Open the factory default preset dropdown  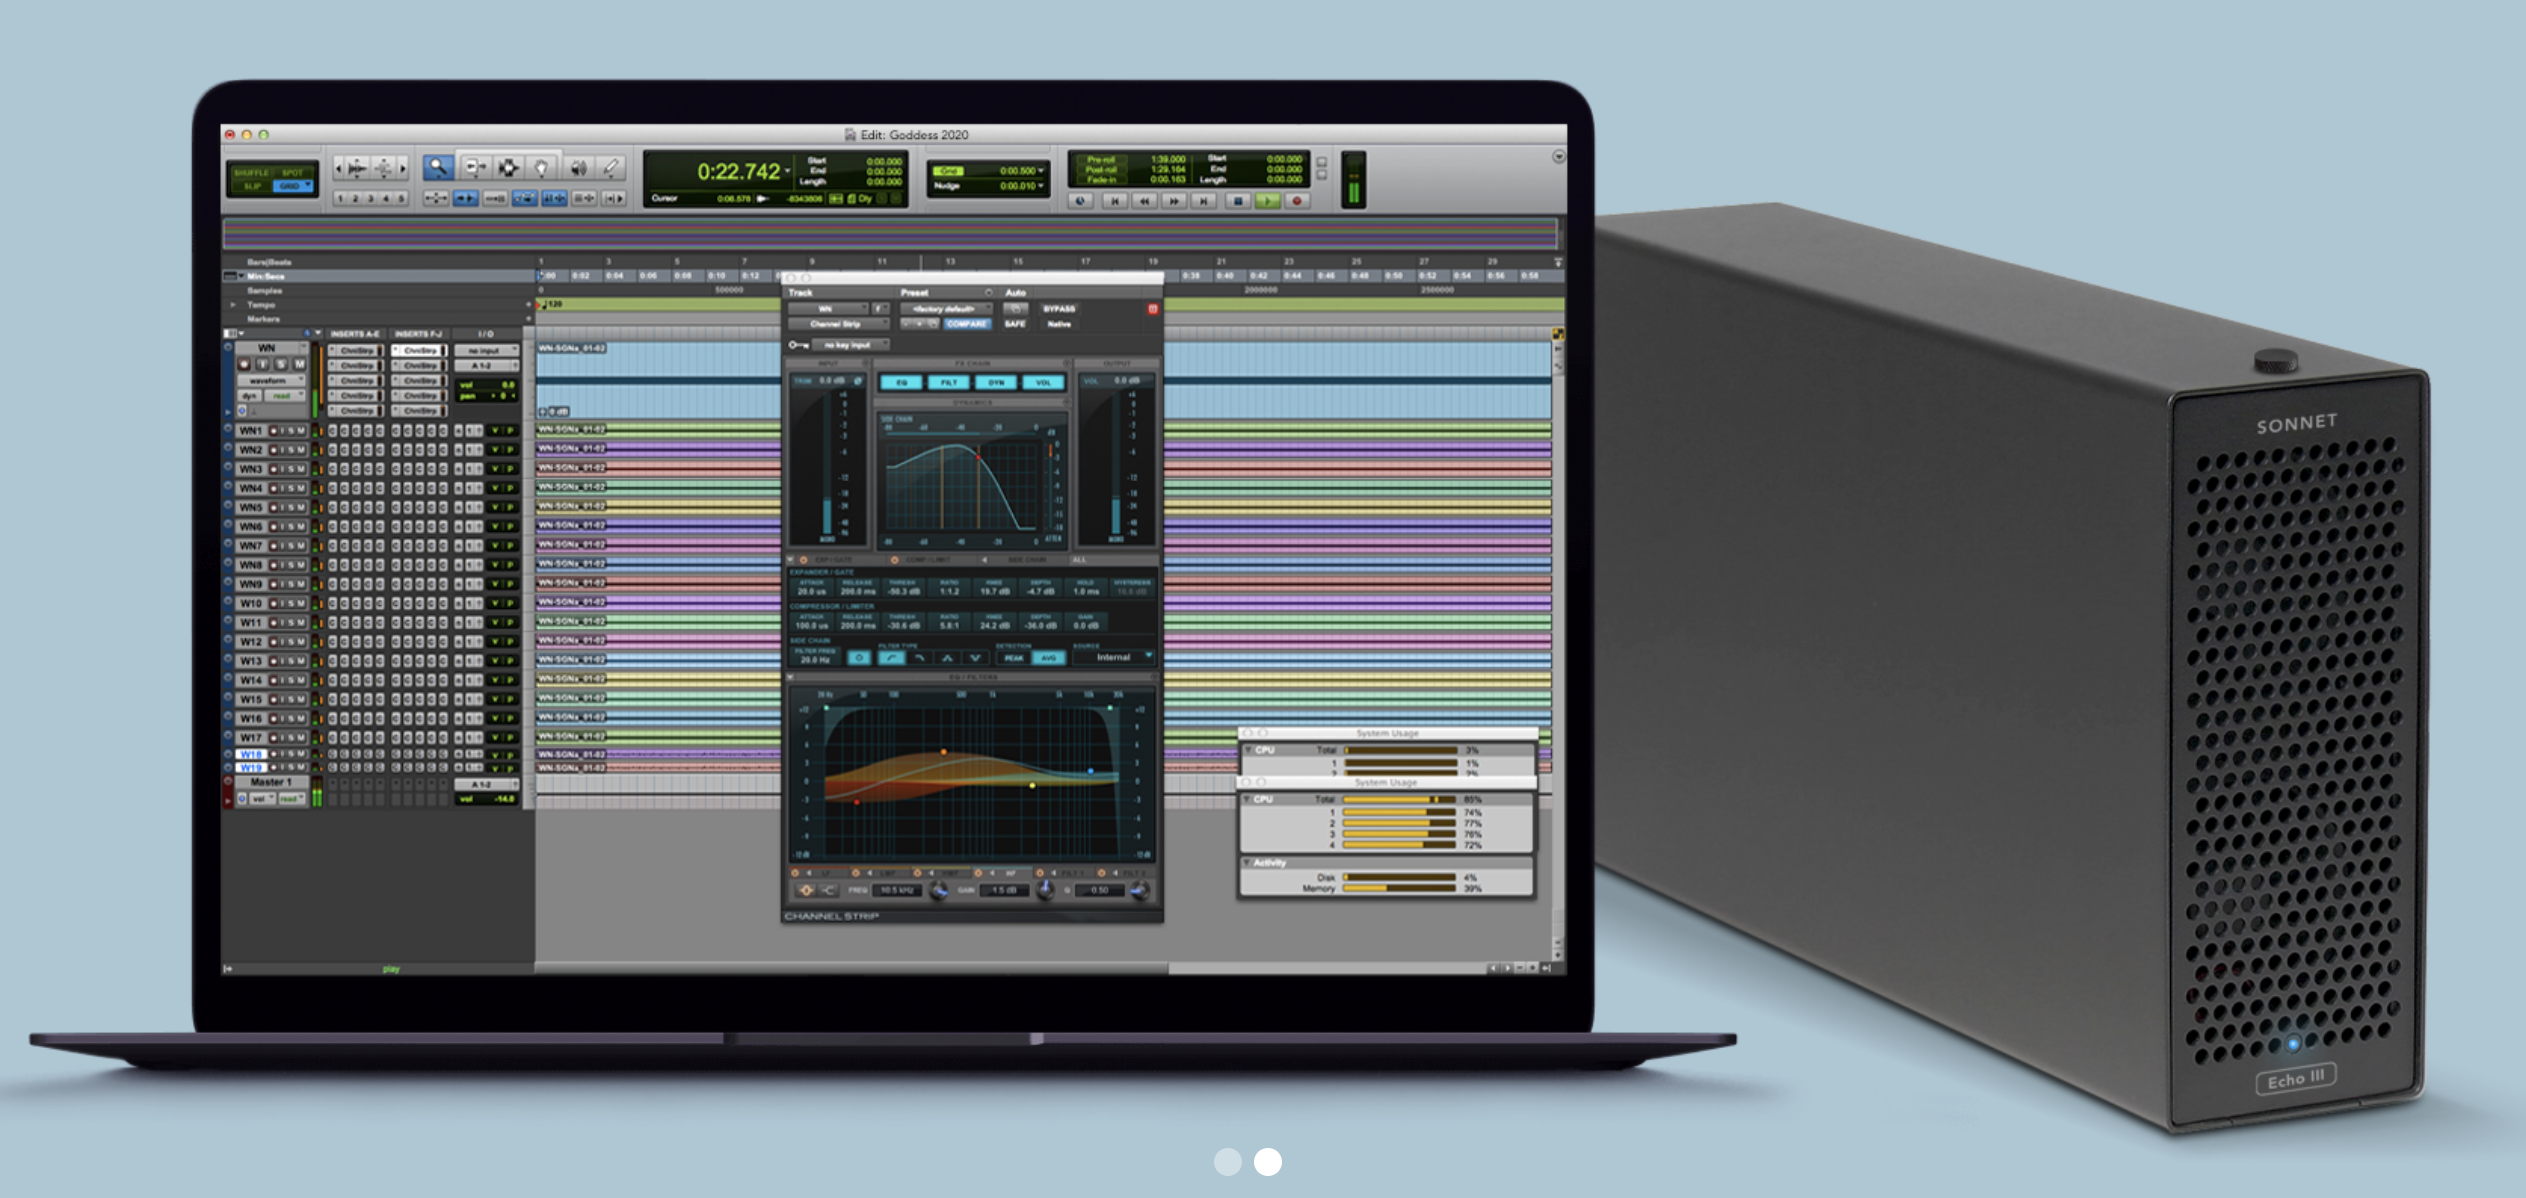944,309
